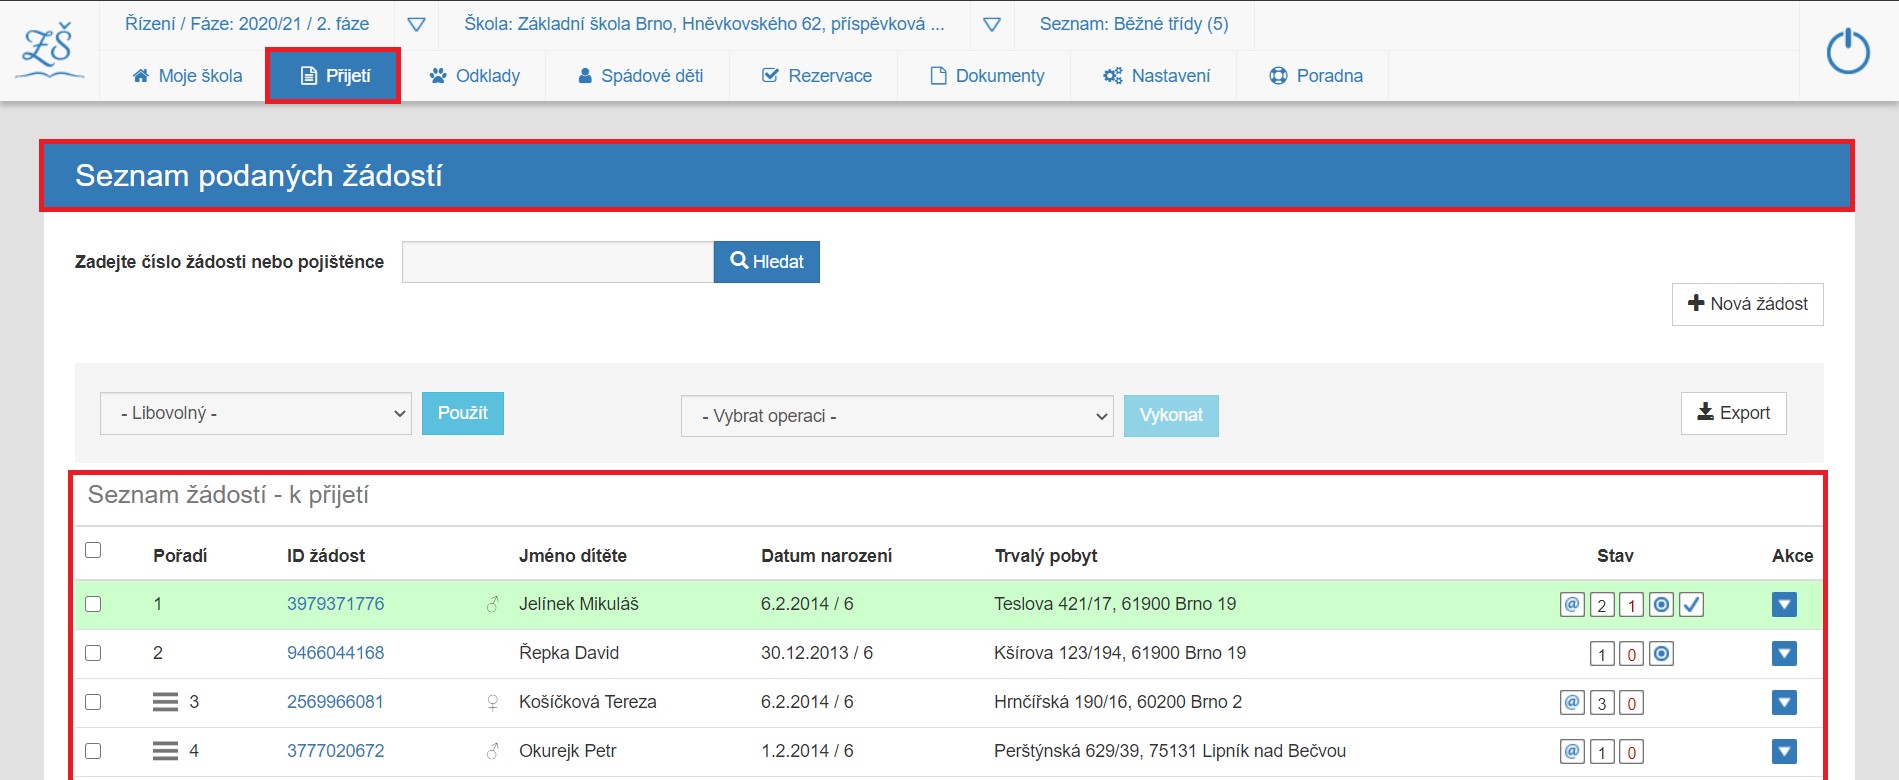1899x780 pixels.
Task: Open application ID 9466044168
Action: tap(335, 653)
